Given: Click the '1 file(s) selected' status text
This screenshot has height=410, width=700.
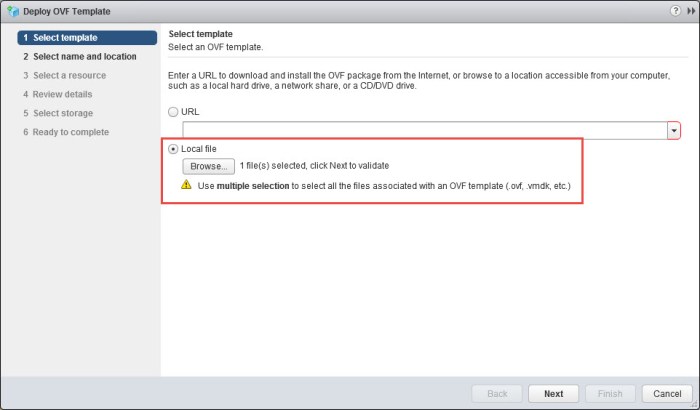Looking at the screenshot, I should click(314, 166).
